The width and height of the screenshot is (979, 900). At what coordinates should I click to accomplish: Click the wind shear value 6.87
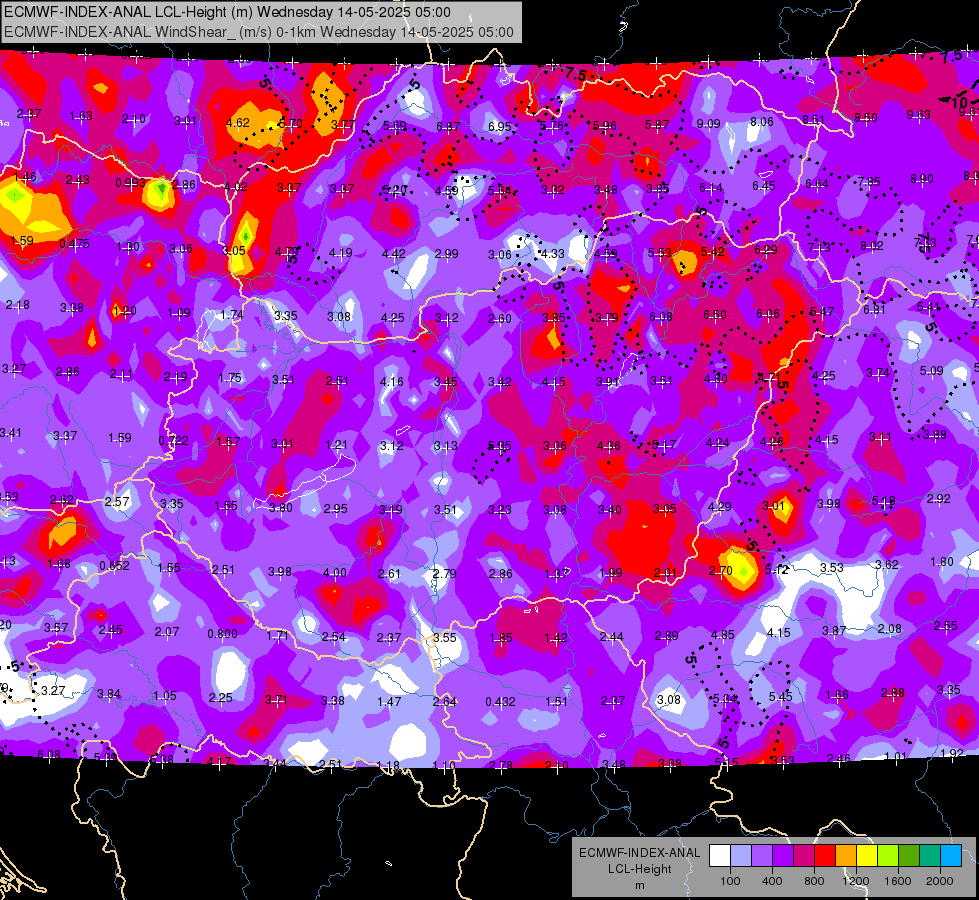[448, 126]
